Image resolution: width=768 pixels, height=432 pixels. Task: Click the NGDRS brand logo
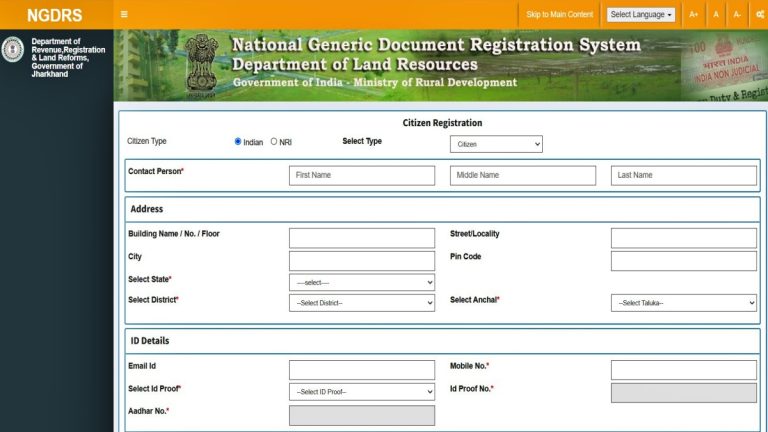point(55,15)
